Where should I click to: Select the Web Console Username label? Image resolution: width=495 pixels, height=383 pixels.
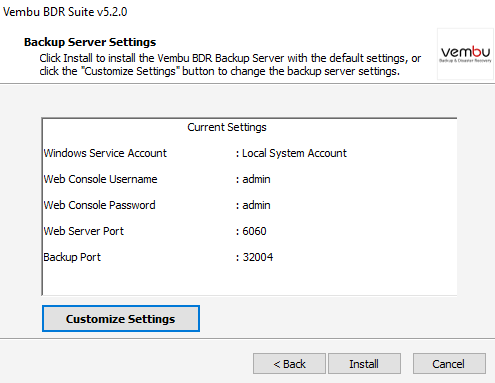(100, 179)
